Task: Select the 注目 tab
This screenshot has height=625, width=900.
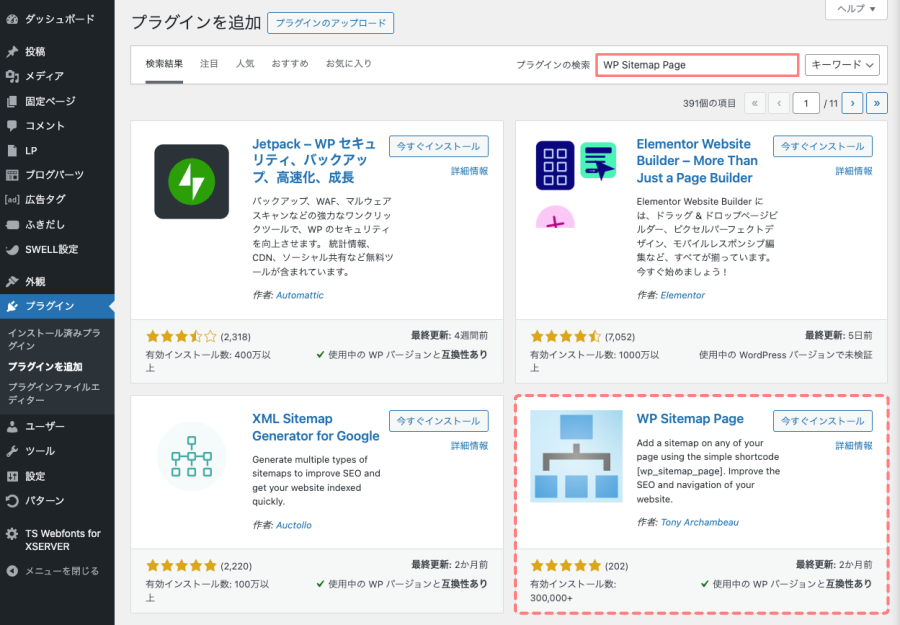Action: click(x=209, y=64)
